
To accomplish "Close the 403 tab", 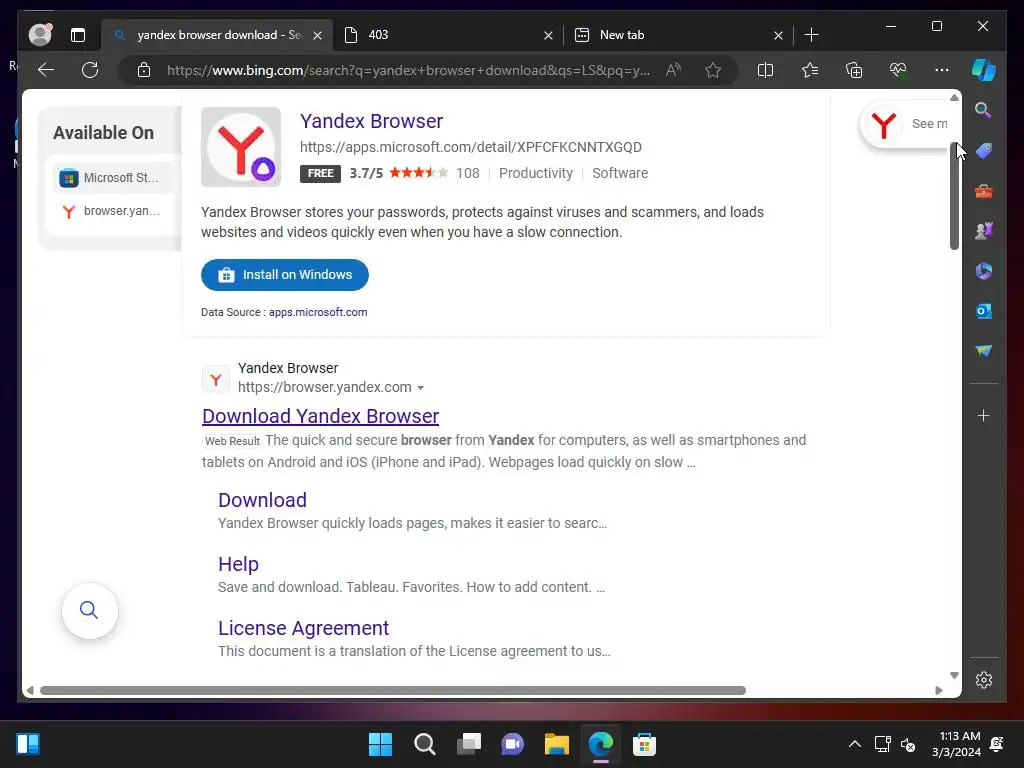I will tap(548, 35).
